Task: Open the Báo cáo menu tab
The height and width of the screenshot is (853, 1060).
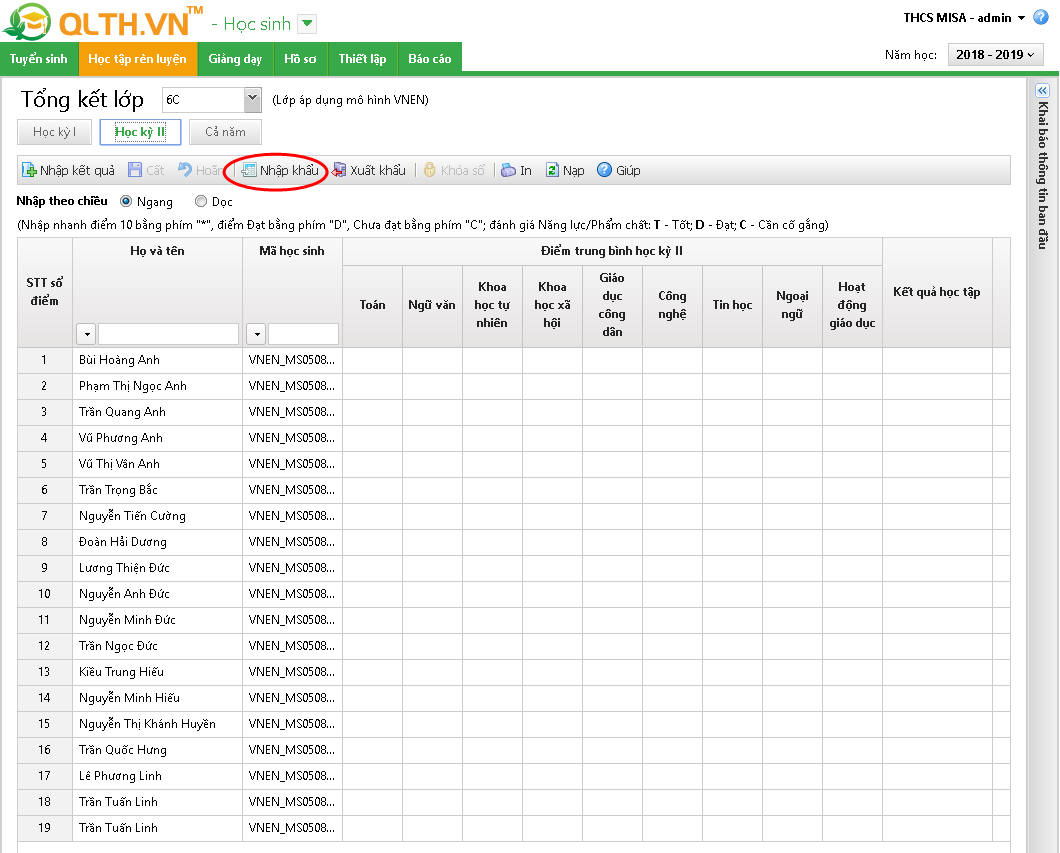Action: click(429, 59)
